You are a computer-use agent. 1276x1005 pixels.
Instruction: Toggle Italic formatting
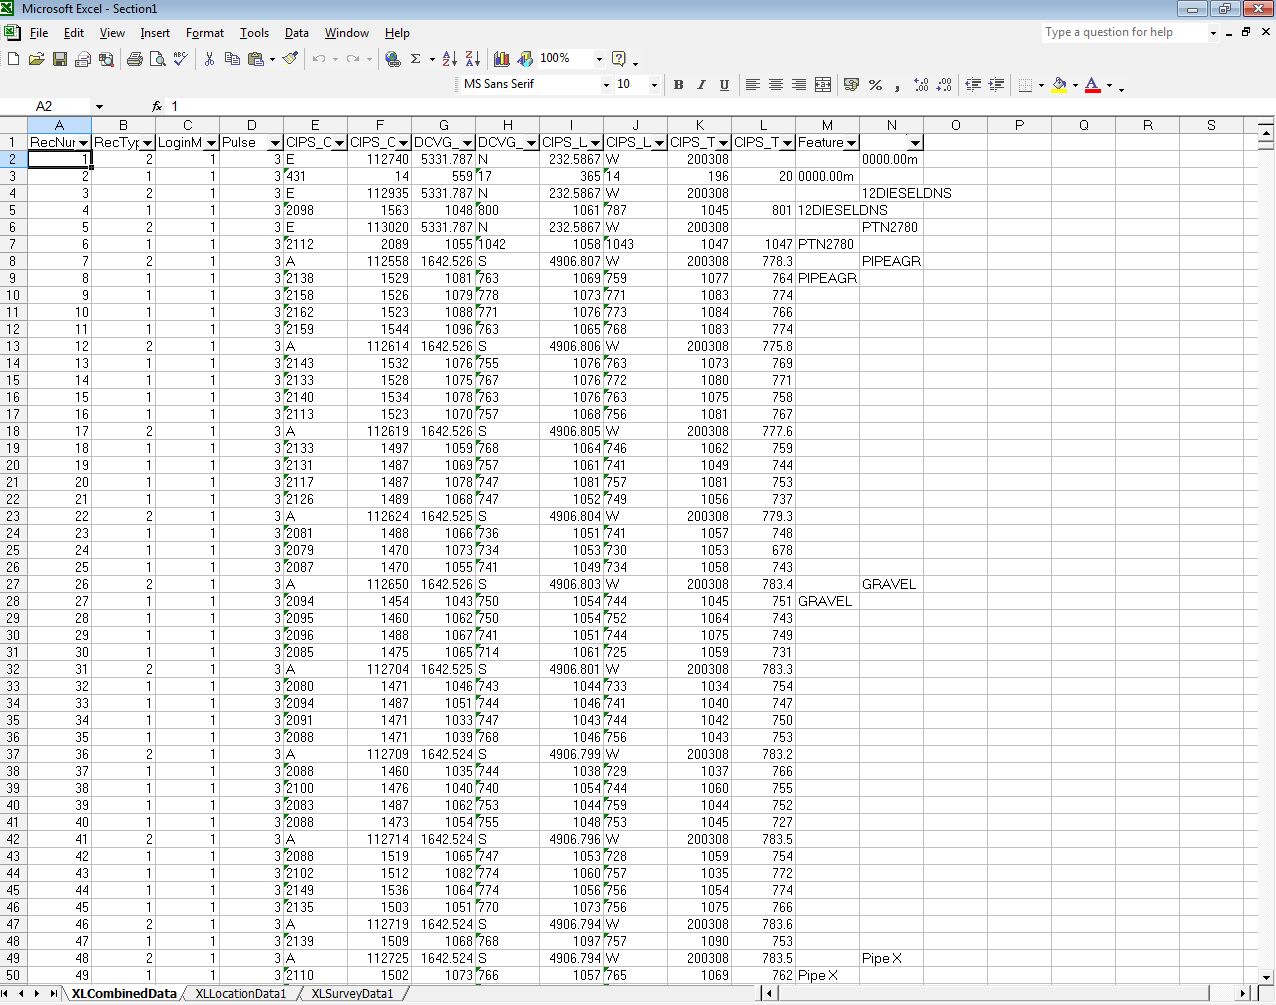[701, 85]
